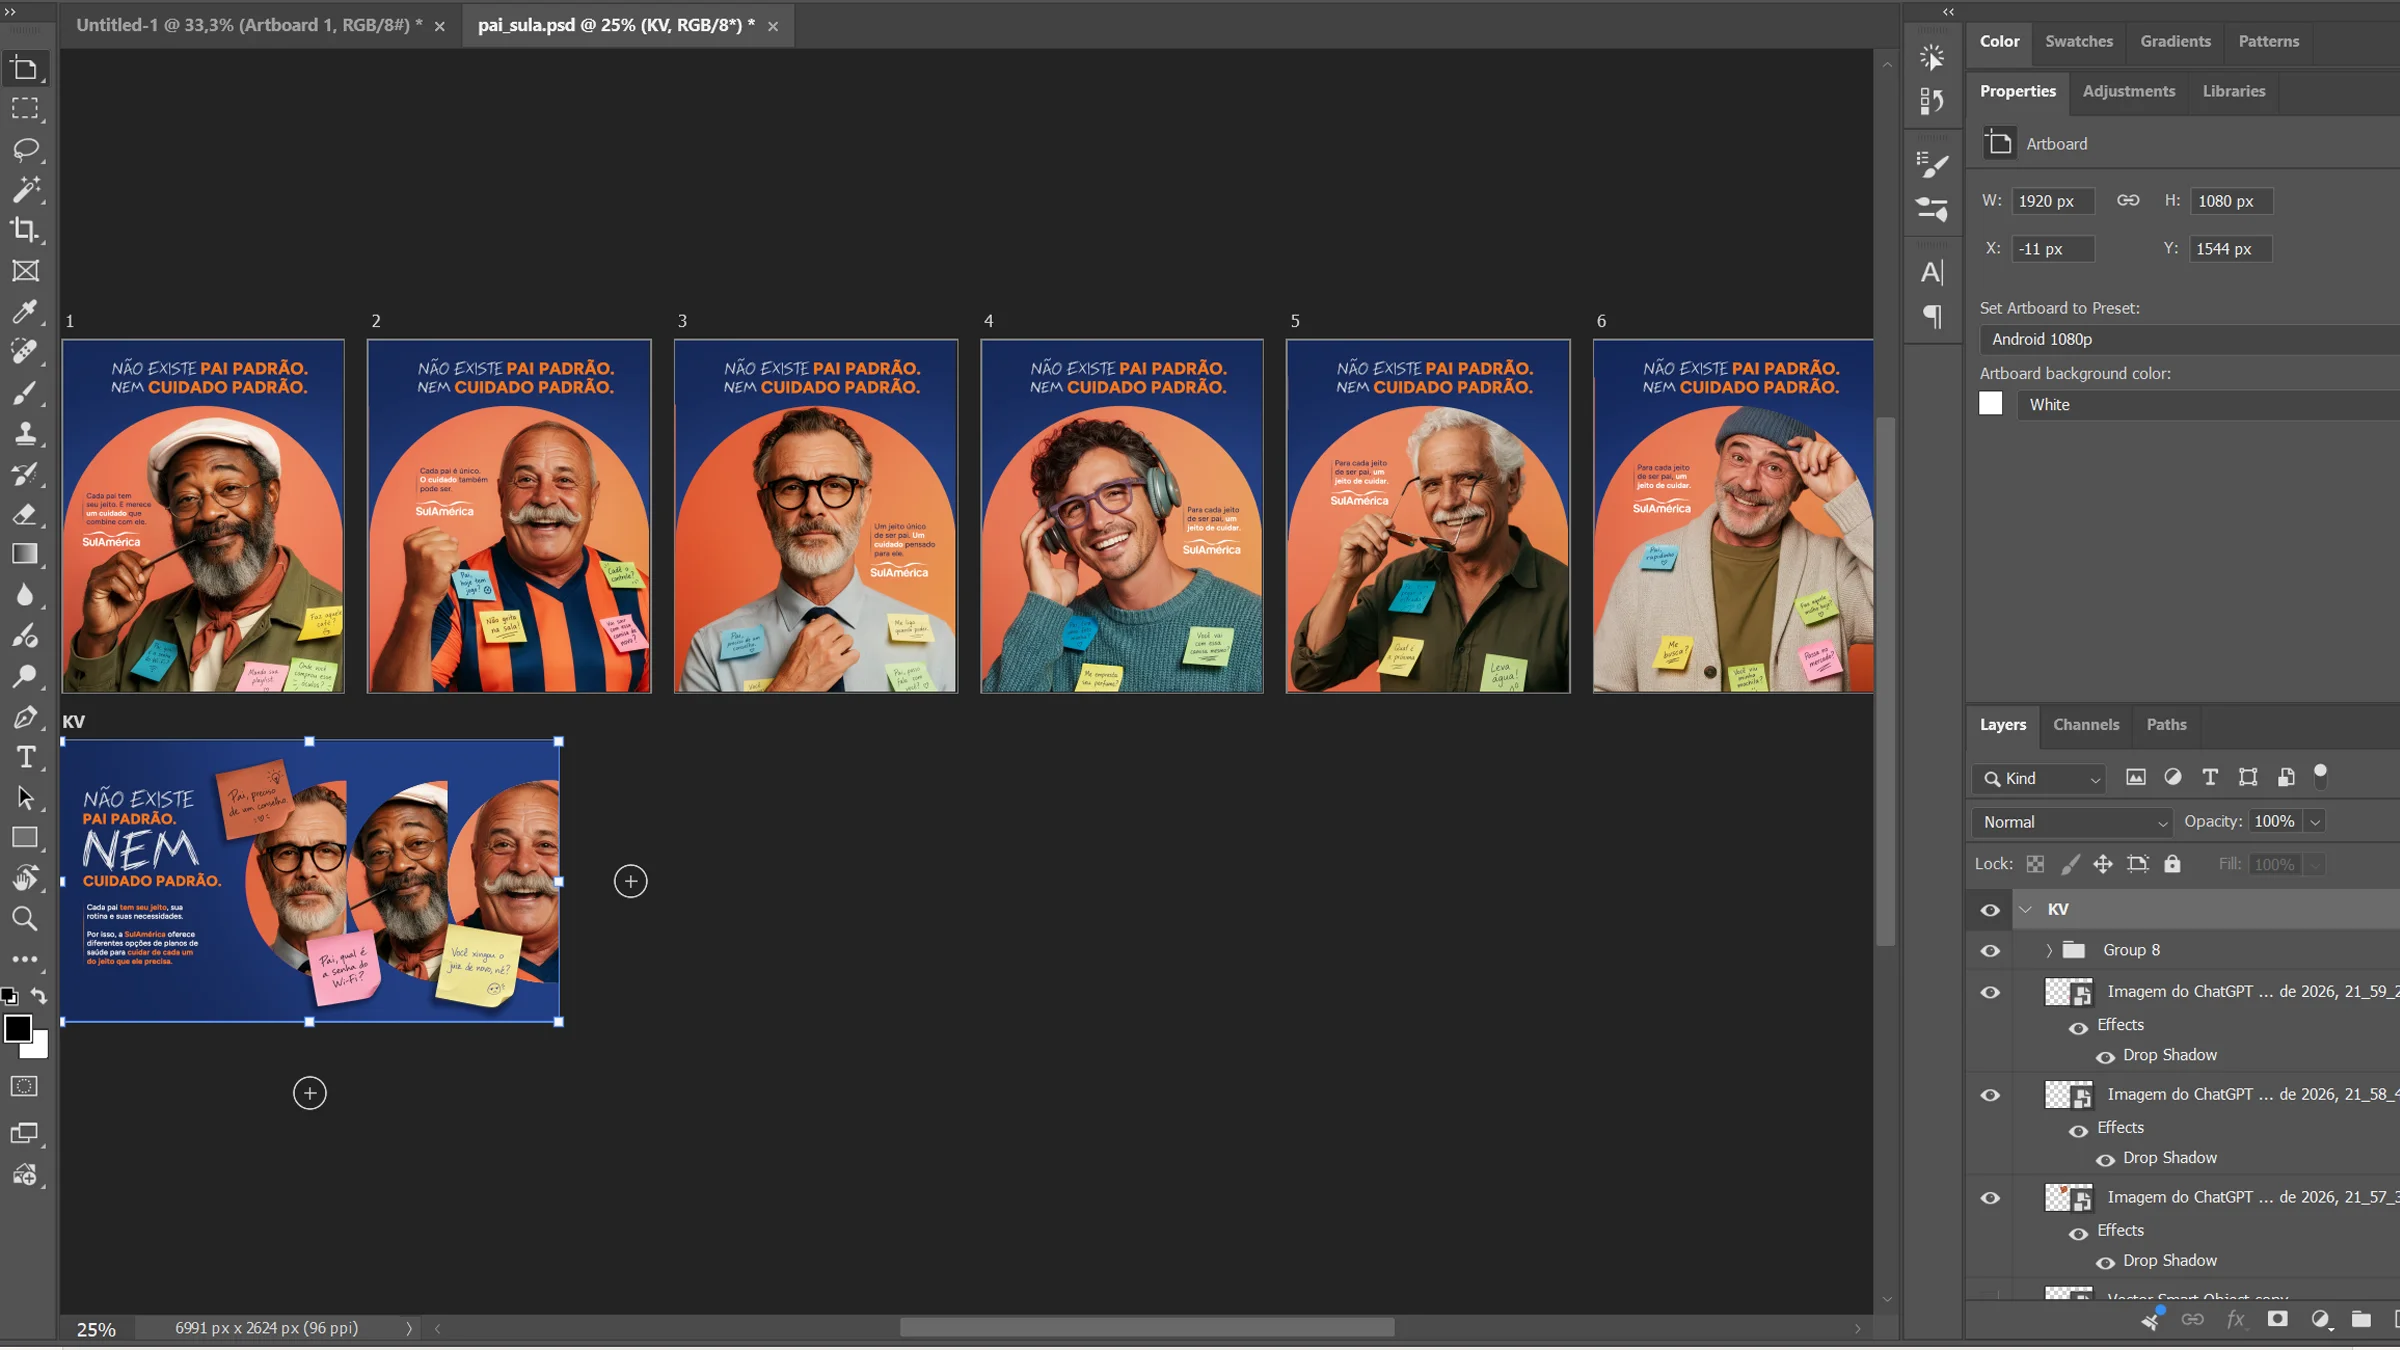Screen dimensions: 2400x1350
Task: Open the Opacity slider dropdown arrow
Action: 2314,822
